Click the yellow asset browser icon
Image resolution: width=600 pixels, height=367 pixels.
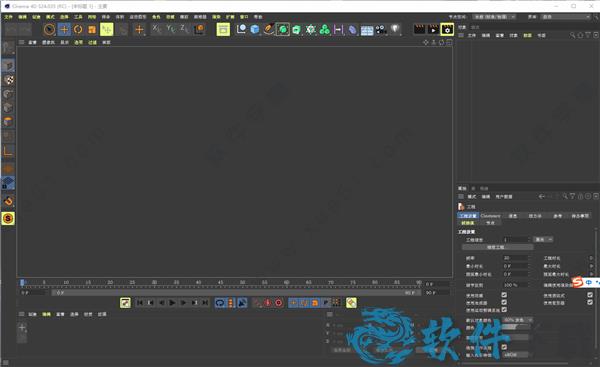pos(223,29)
